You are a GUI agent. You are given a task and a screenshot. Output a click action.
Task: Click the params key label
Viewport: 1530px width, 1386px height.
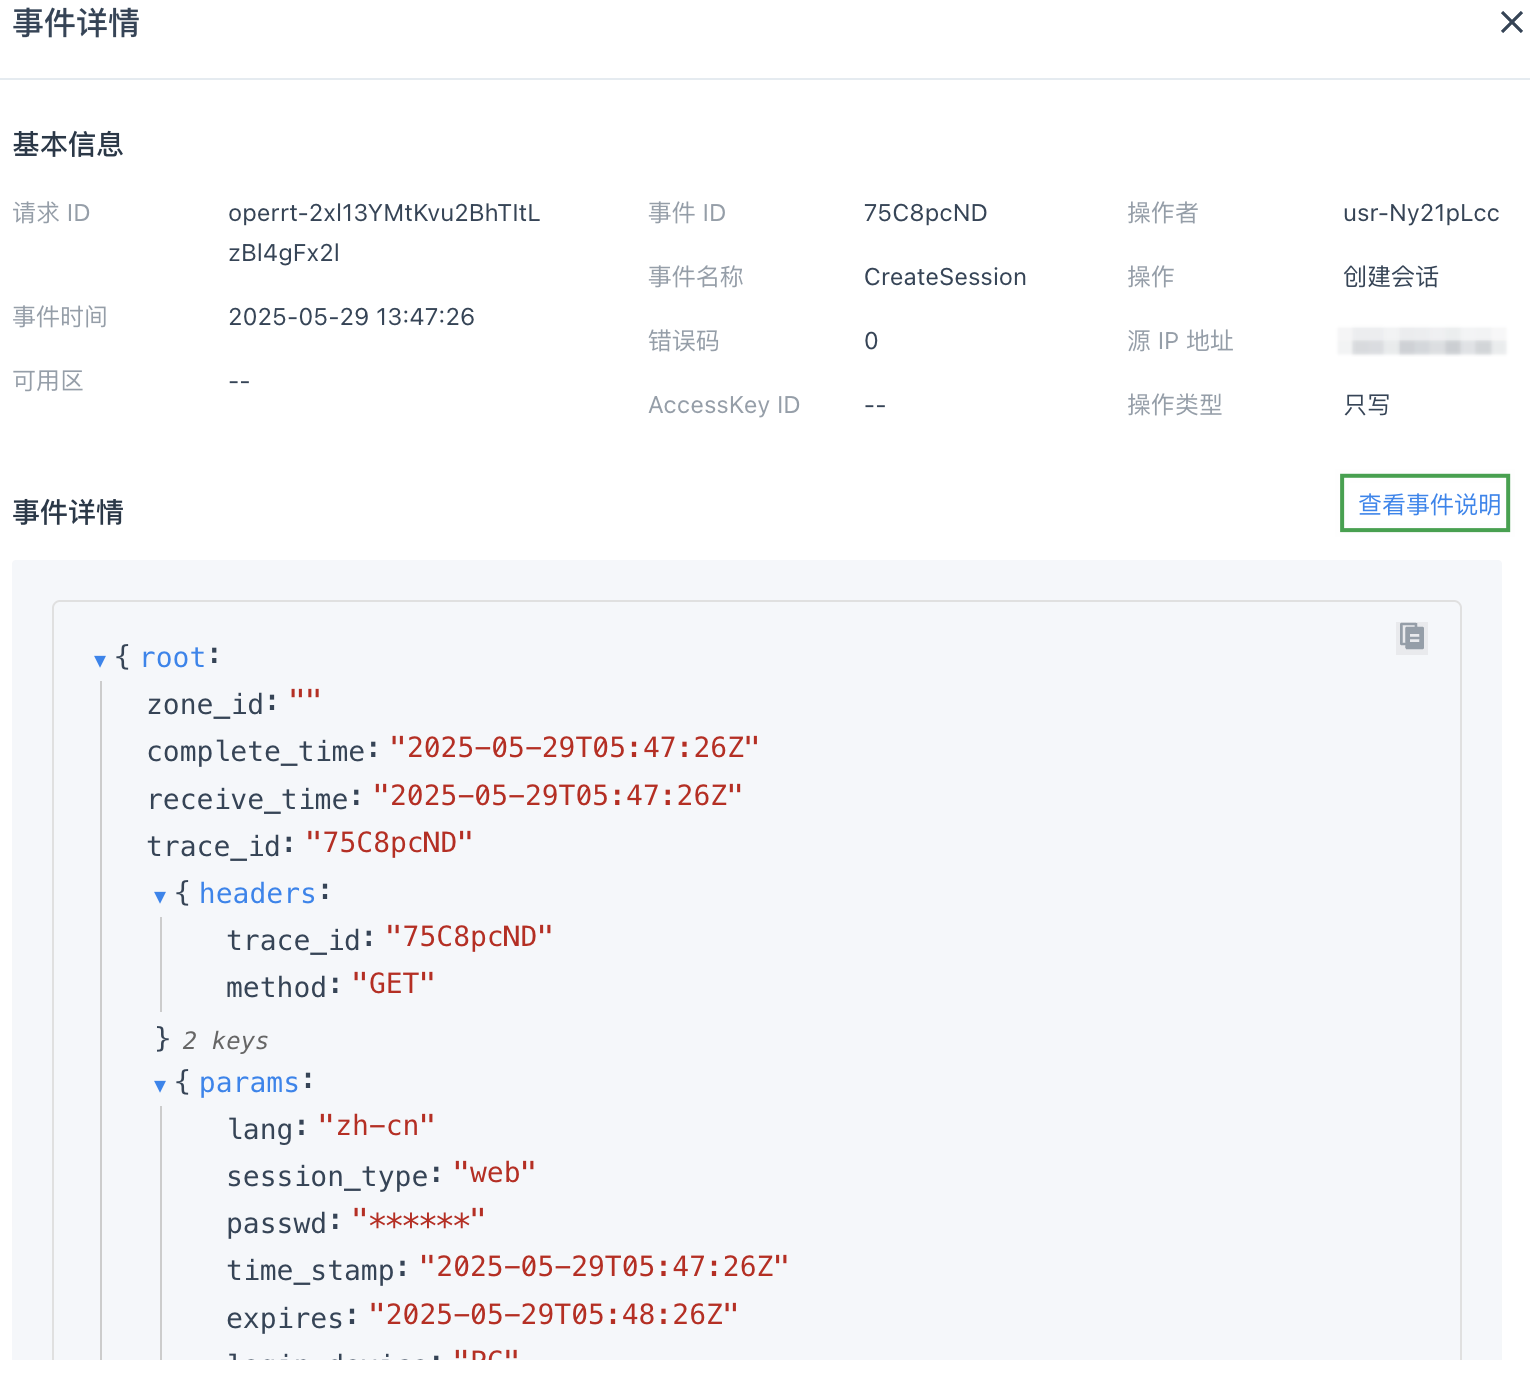249,1082
